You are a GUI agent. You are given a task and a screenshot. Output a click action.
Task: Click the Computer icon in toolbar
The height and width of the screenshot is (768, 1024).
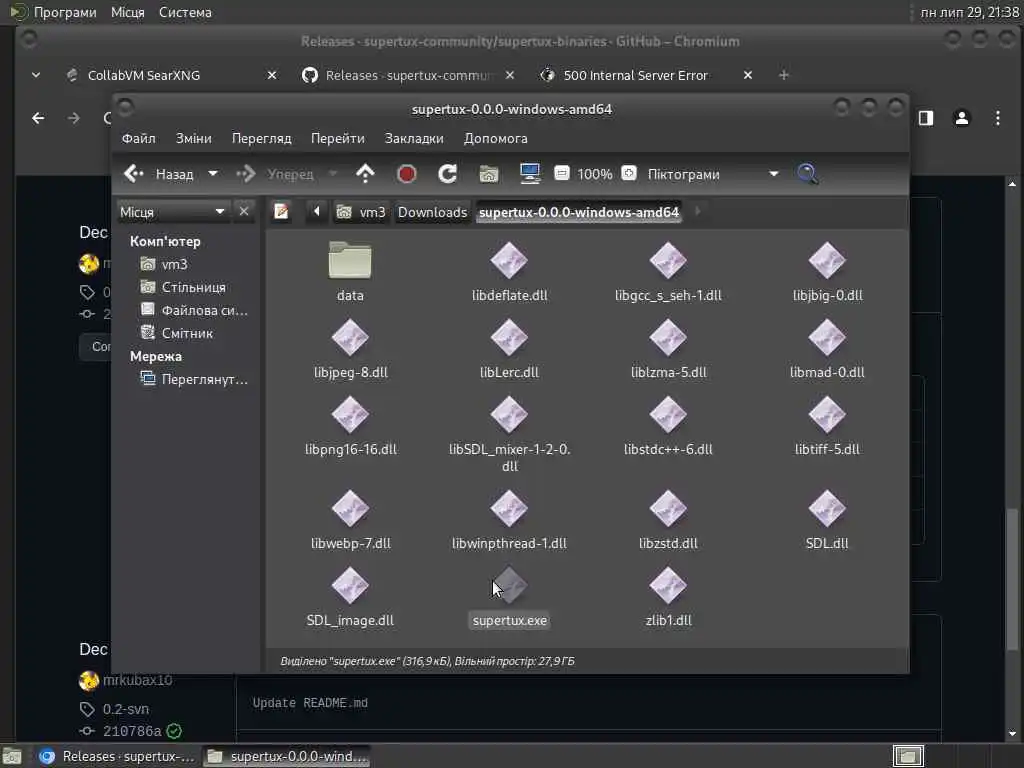(x=530, y=174)
